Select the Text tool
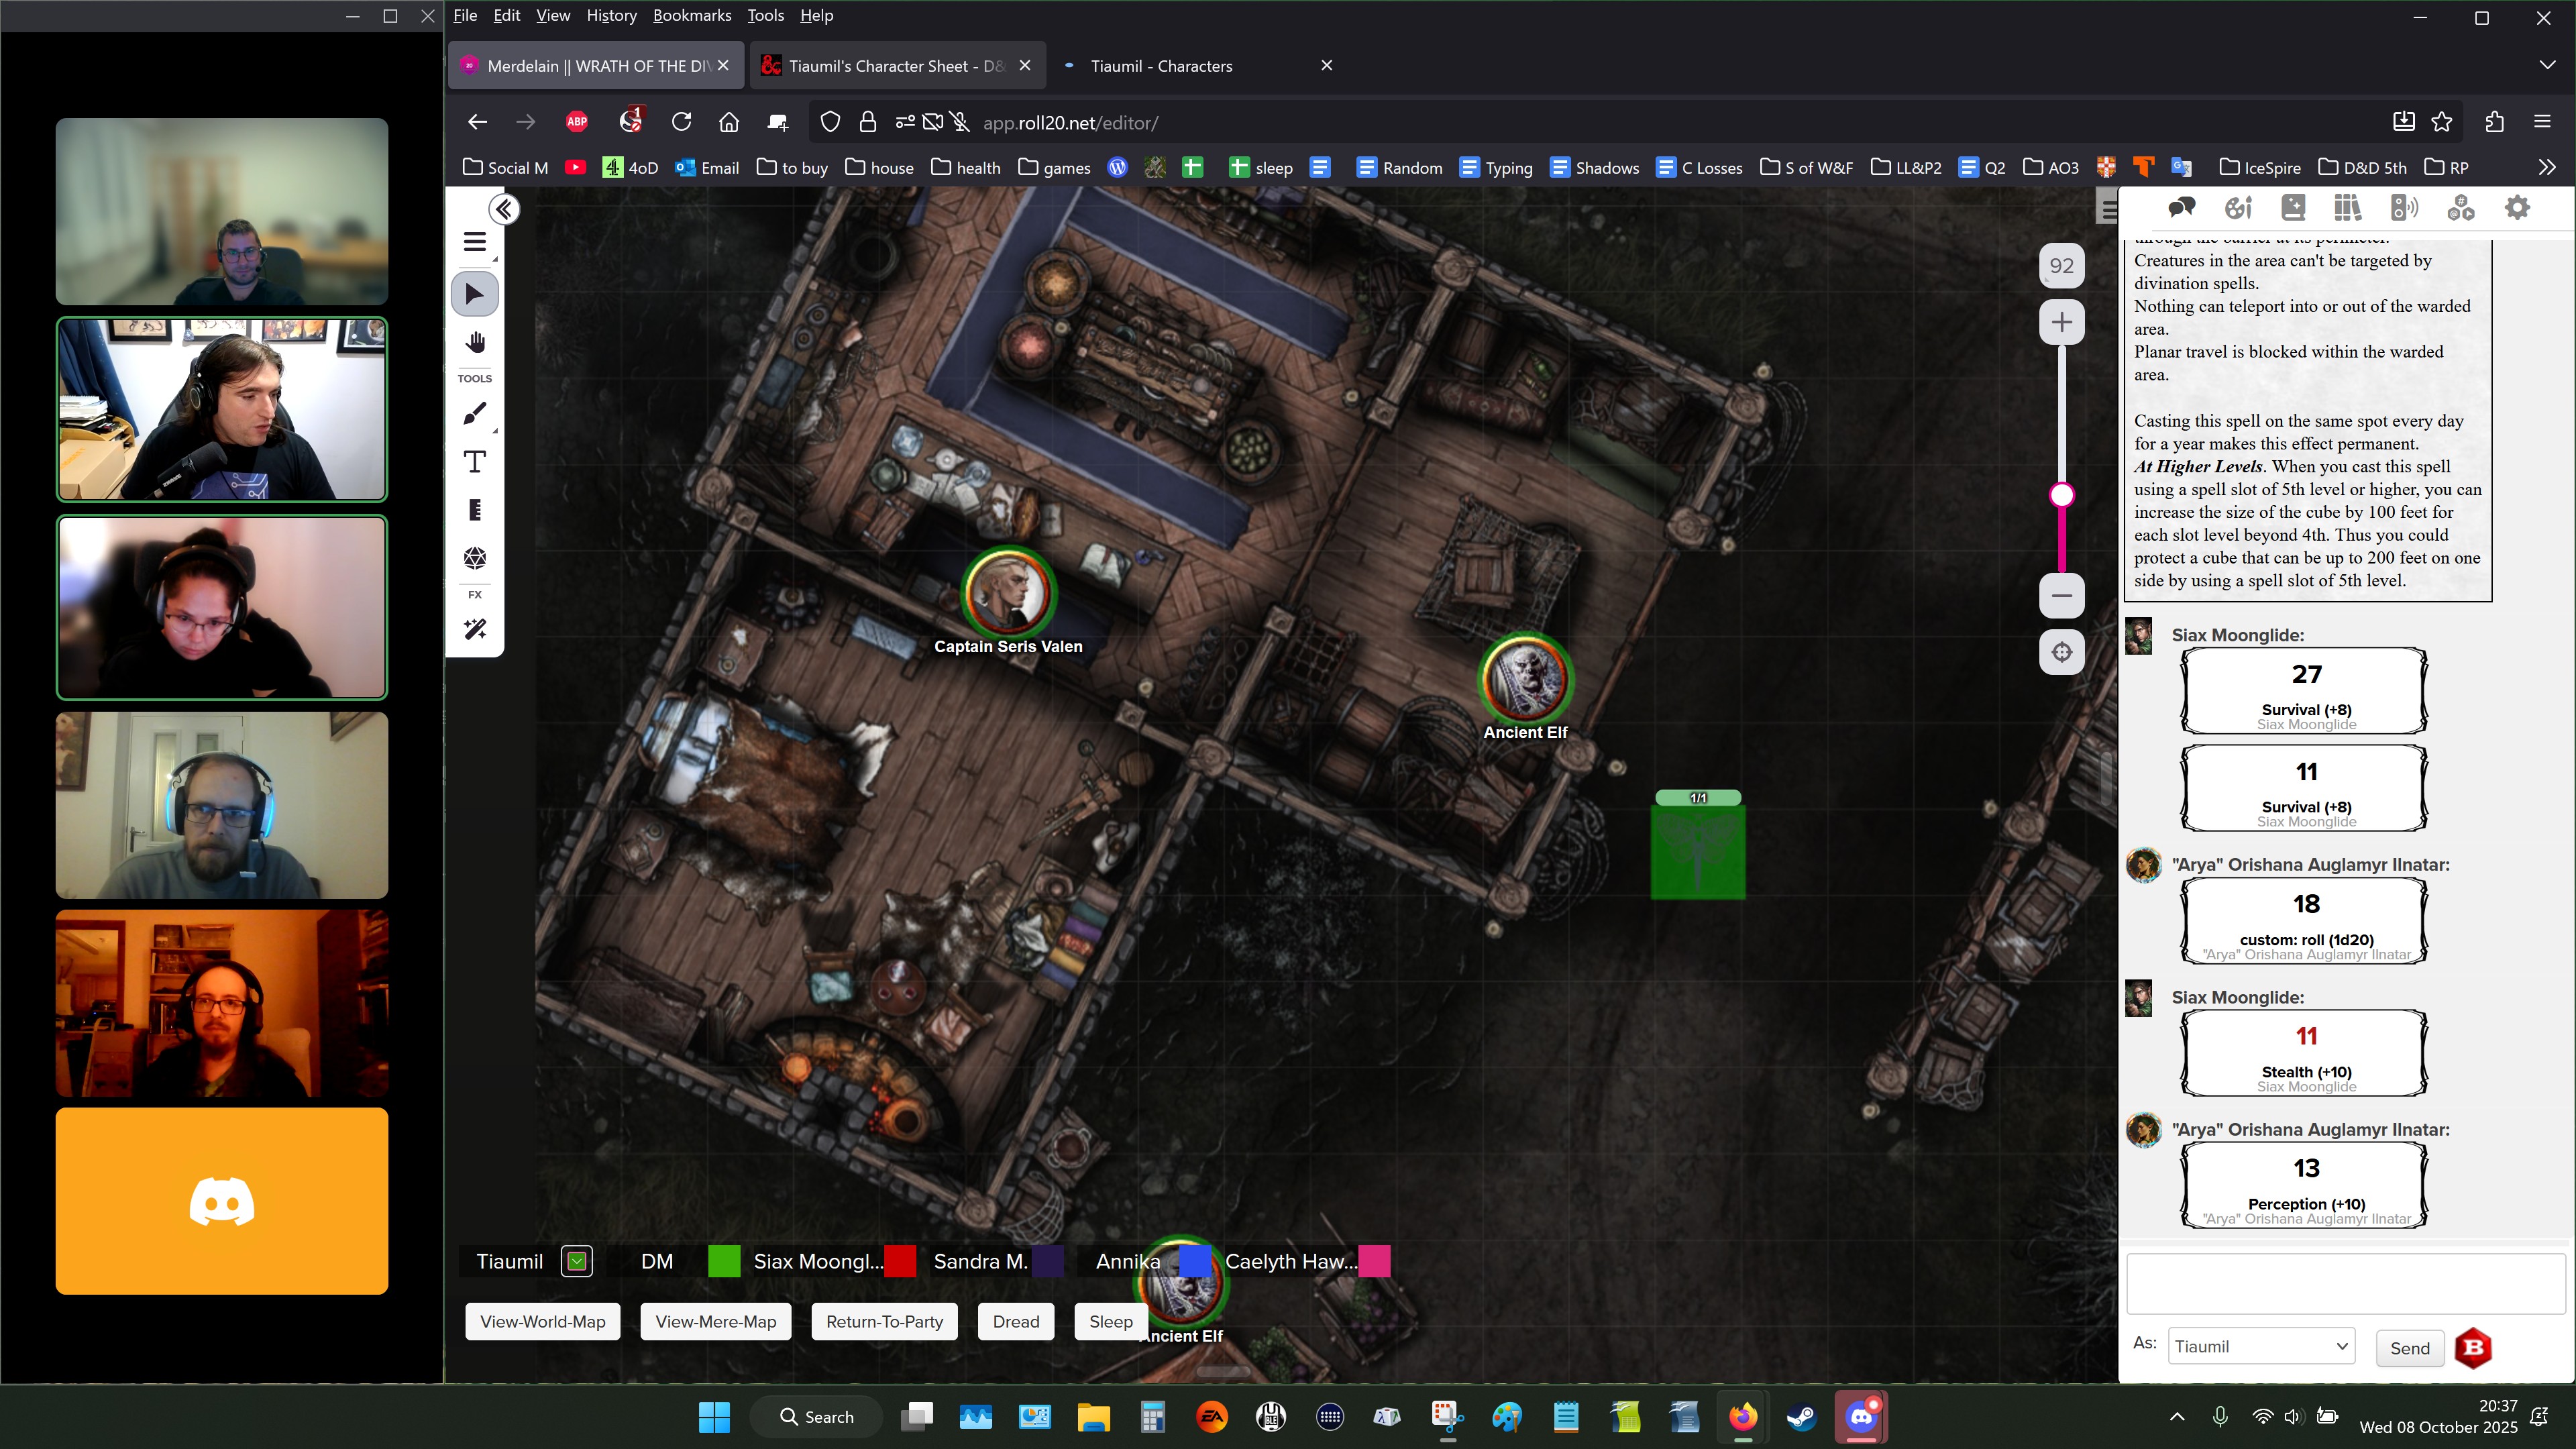This screenshot has height=1449, width=2576. pyautogui.click(x=475, y=462)
